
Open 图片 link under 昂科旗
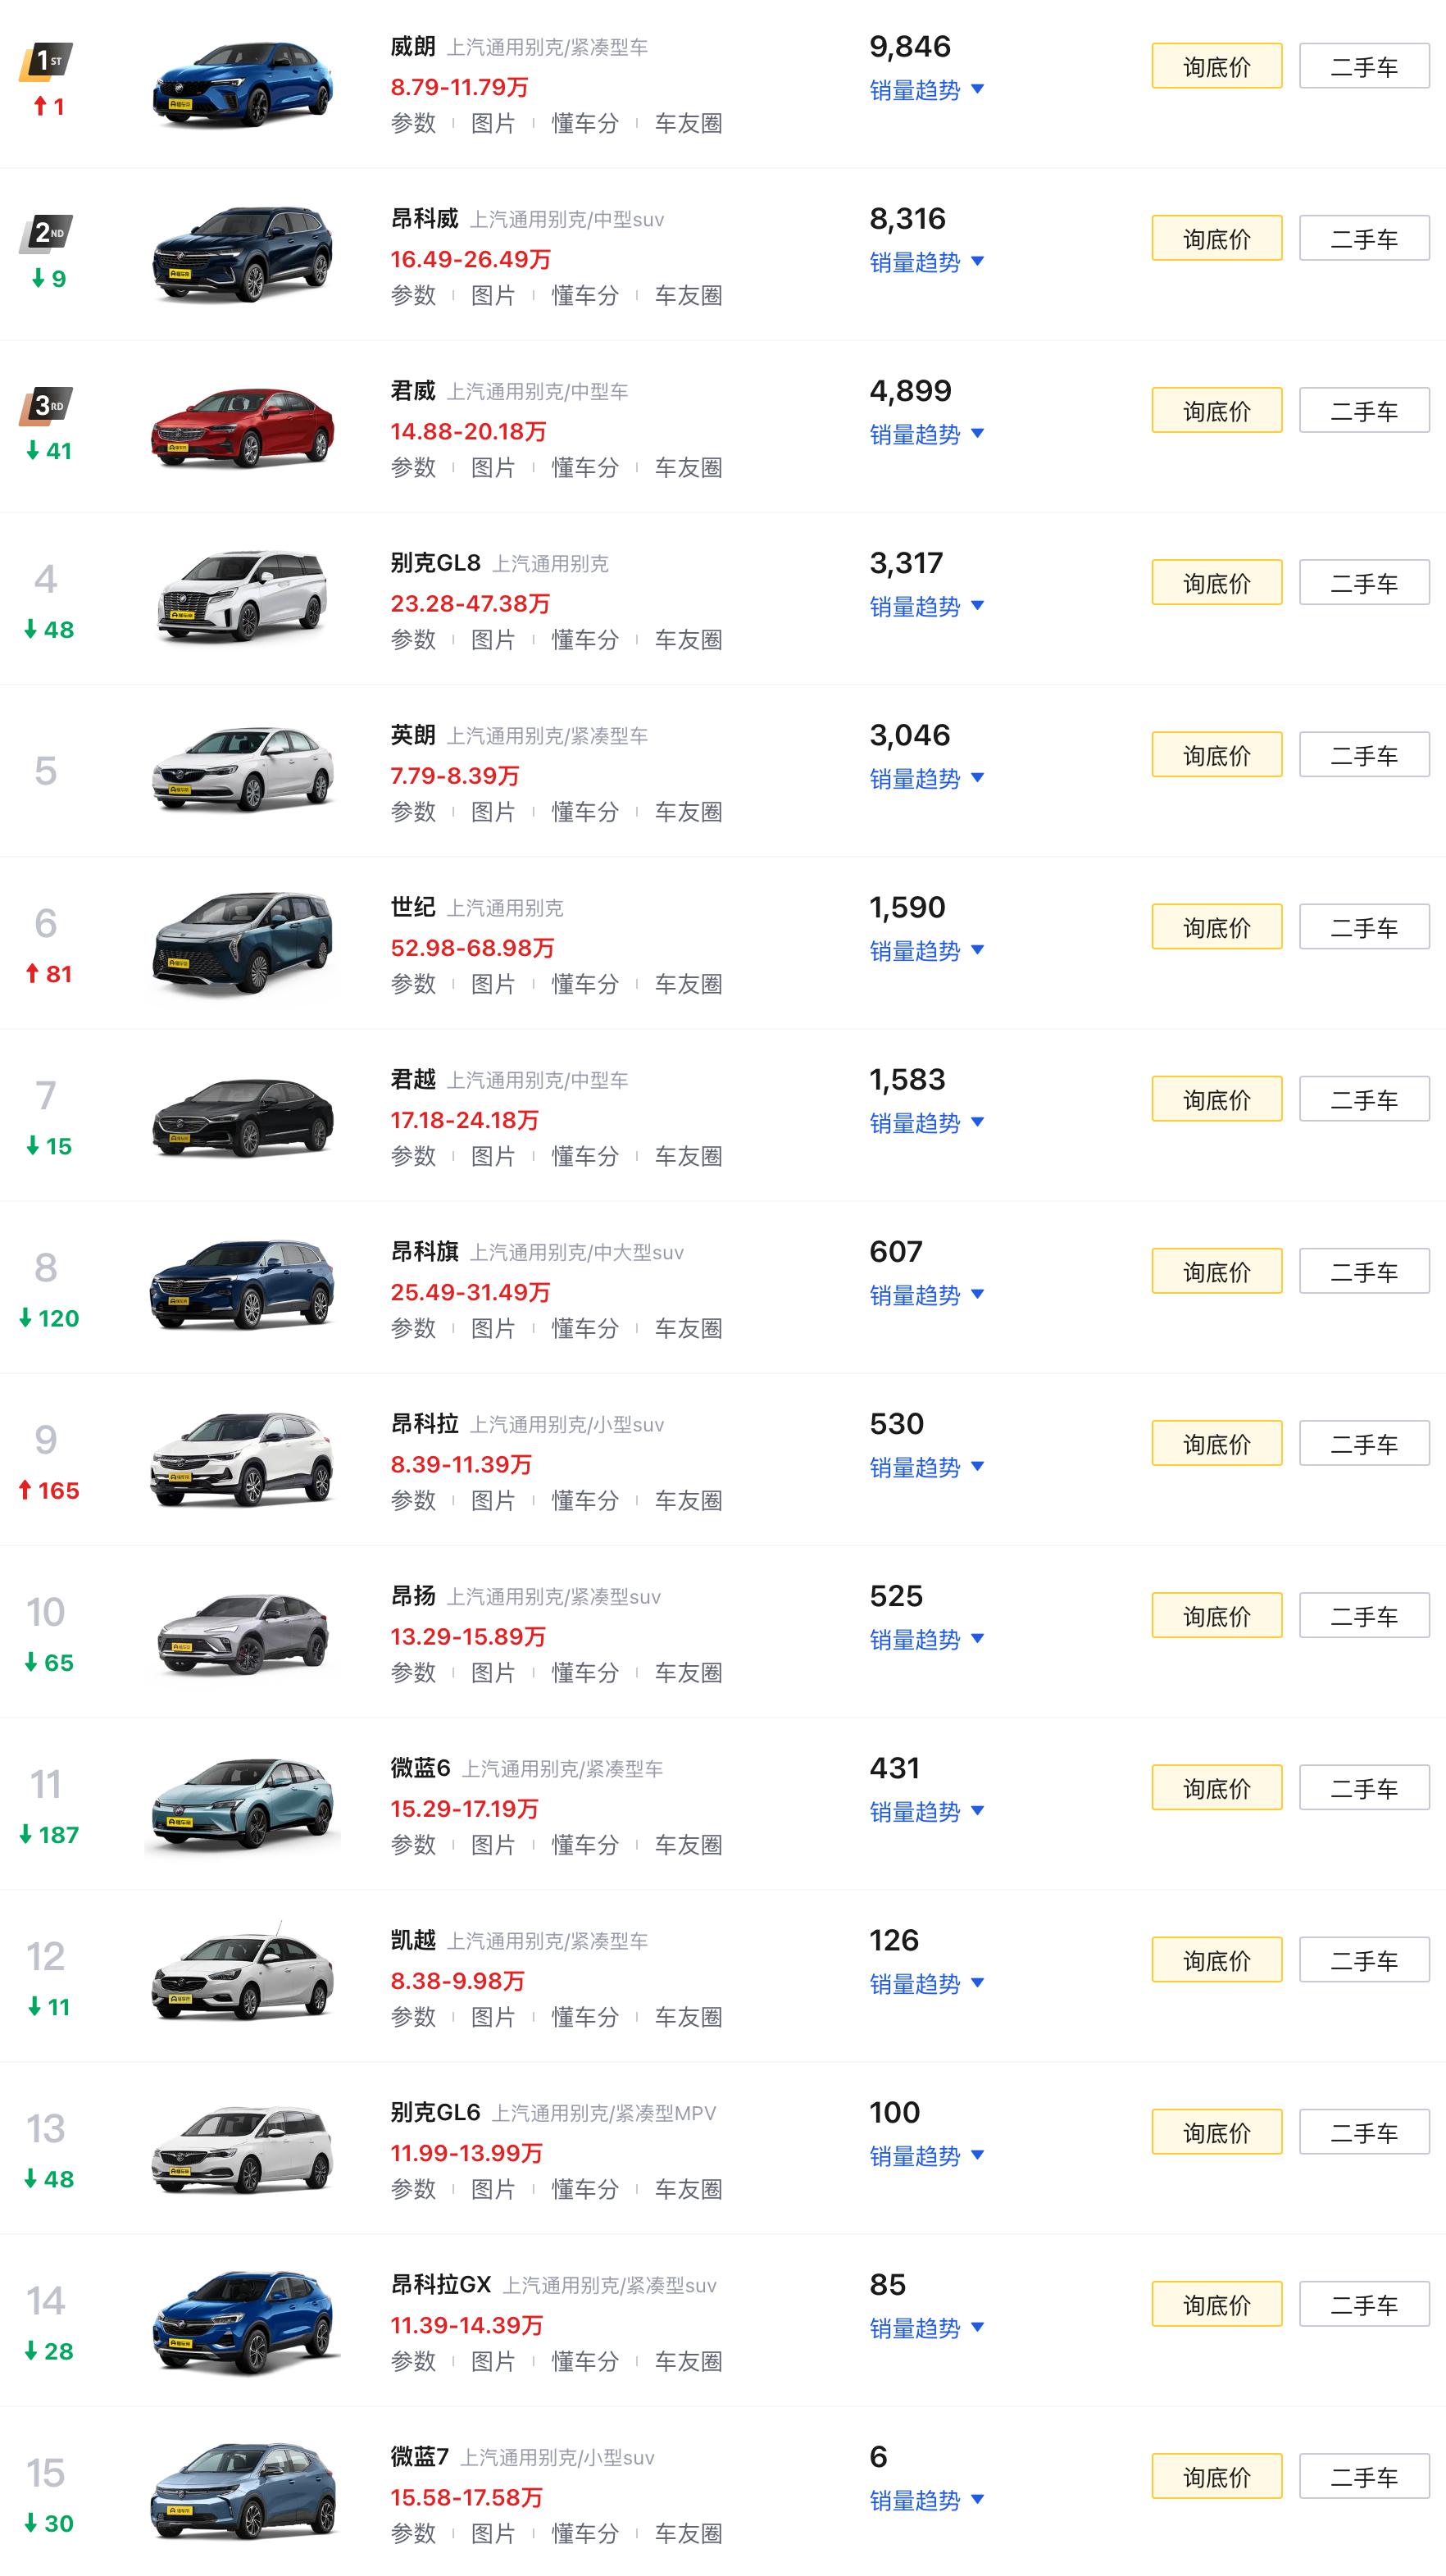point(493,1328)
